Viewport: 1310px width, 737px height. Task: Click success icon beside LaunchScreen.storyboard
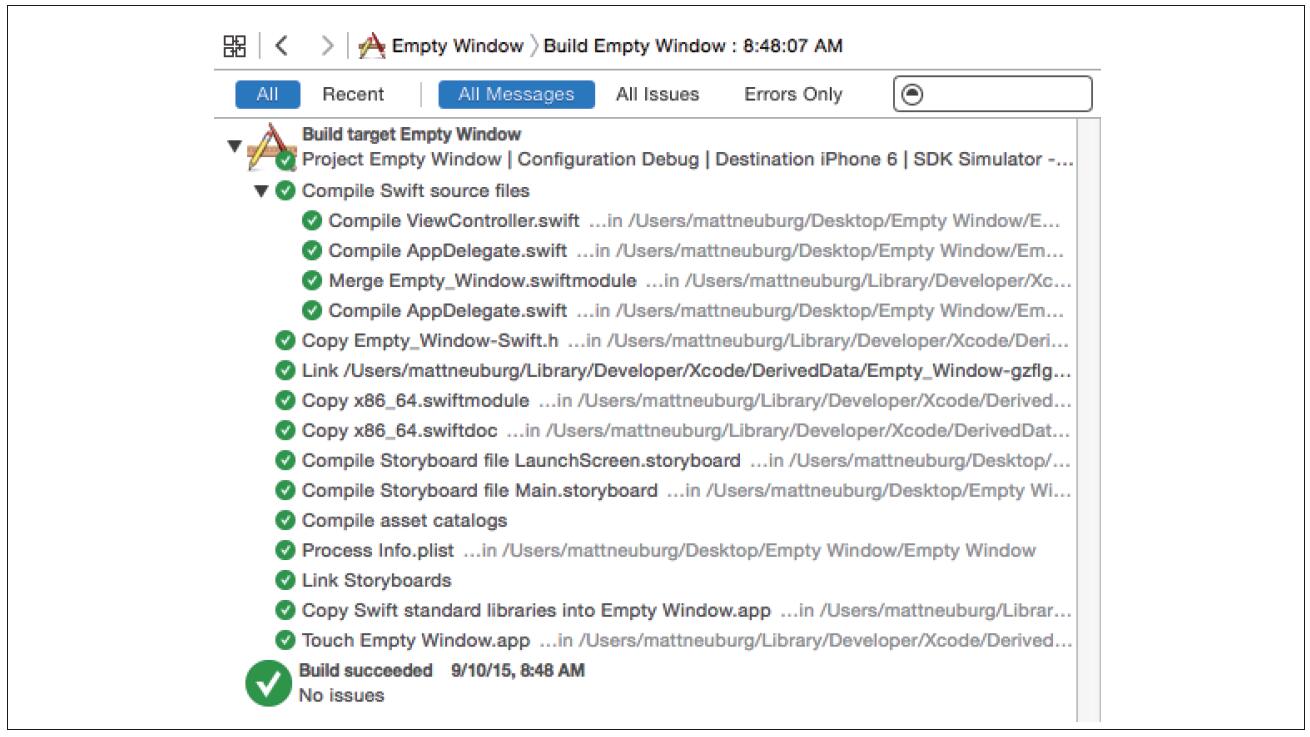coord(285,461)
